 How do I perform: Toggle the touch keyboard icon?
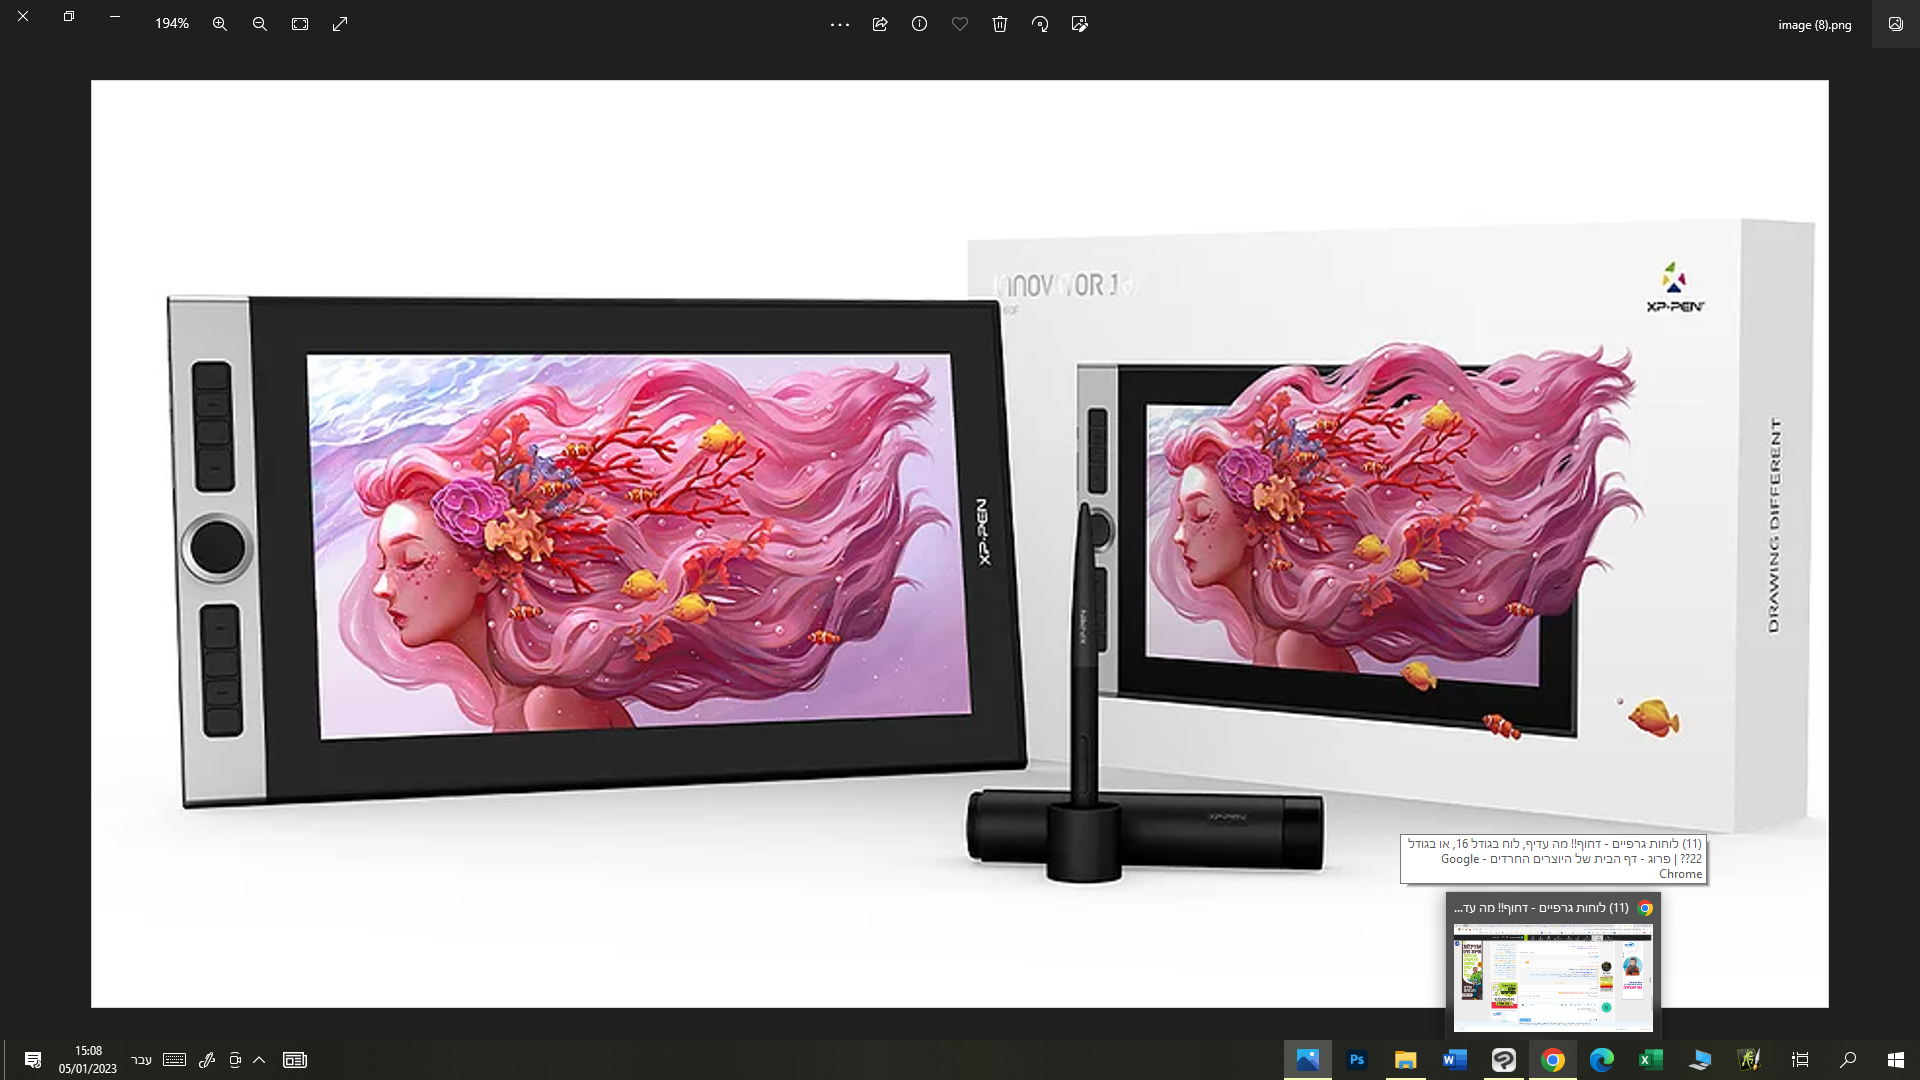174,1060
